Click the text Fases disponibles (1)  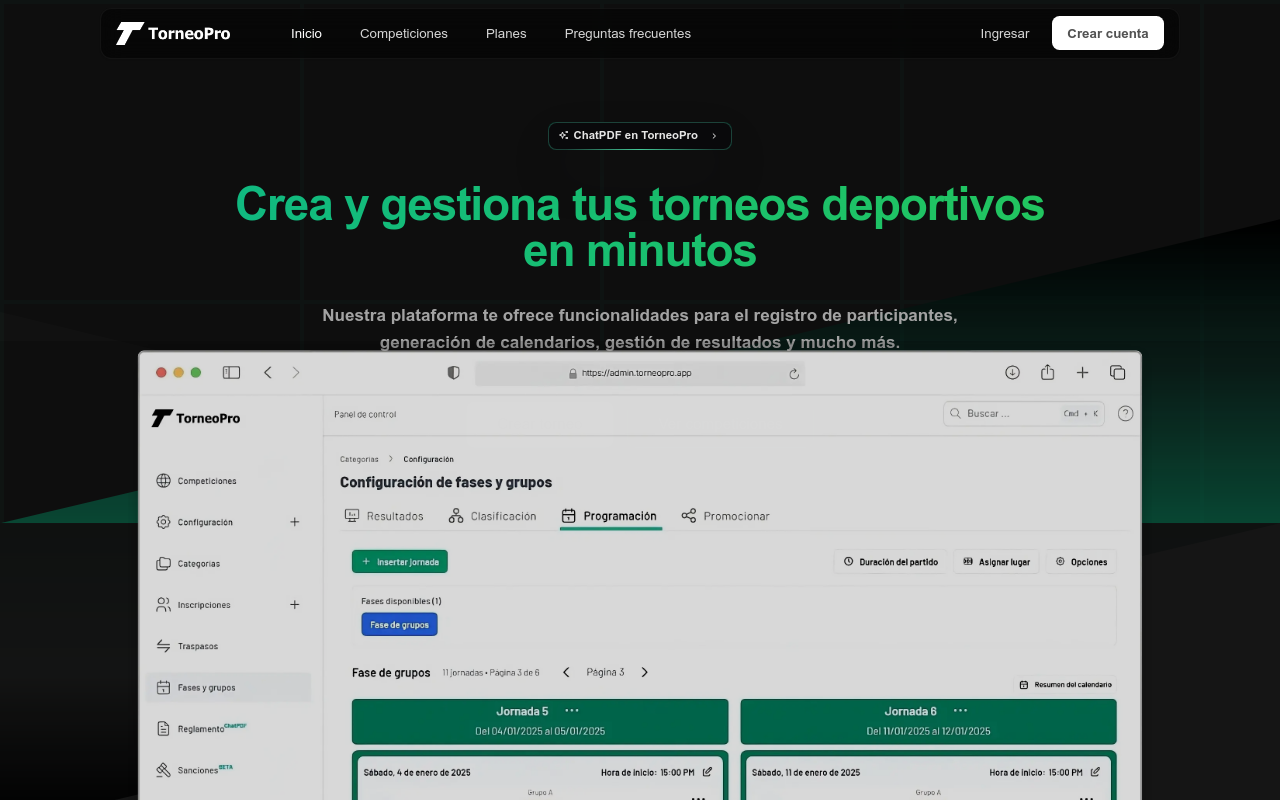click(x=401, y=601)
